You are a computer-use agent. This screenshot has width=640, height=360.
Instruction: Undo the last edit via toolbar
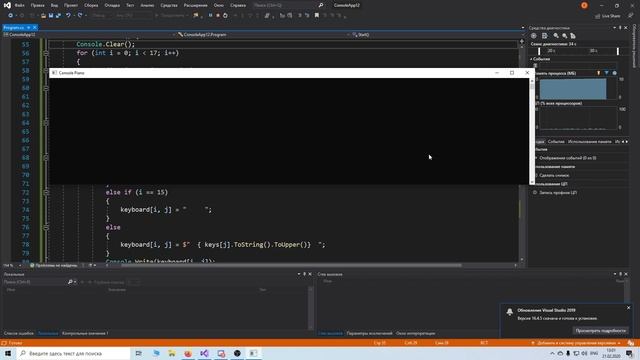[x=68, y=16]
